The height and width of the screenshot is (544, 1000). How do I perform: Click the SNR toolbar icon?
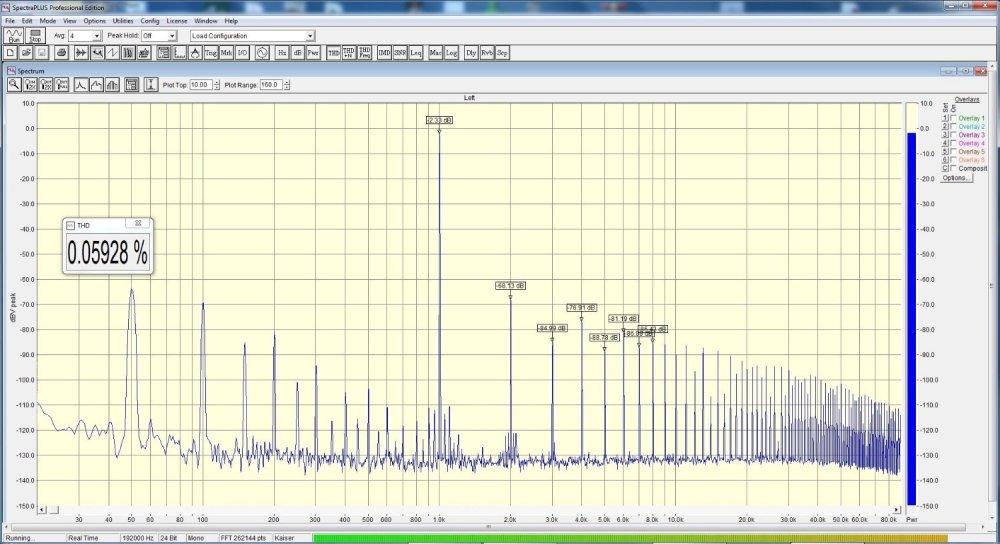(x=400, y=52)
